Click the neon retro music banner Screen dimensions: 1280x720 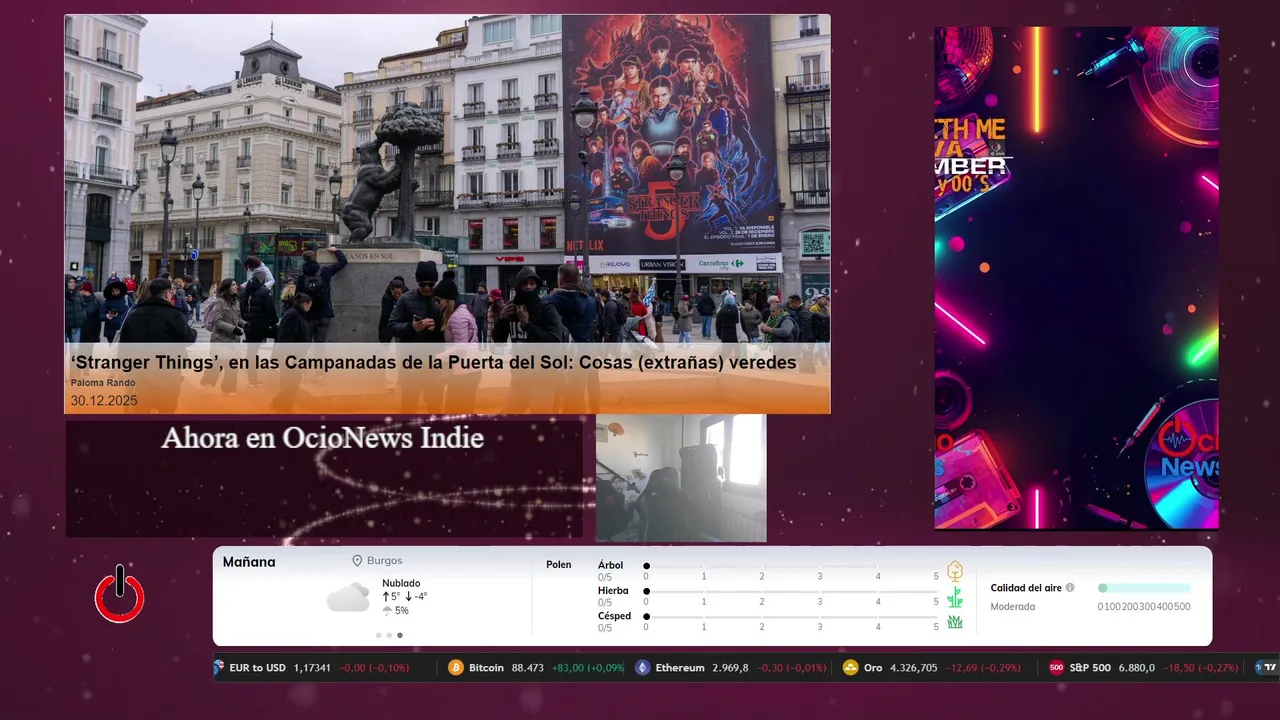(x=1077, y=277)
